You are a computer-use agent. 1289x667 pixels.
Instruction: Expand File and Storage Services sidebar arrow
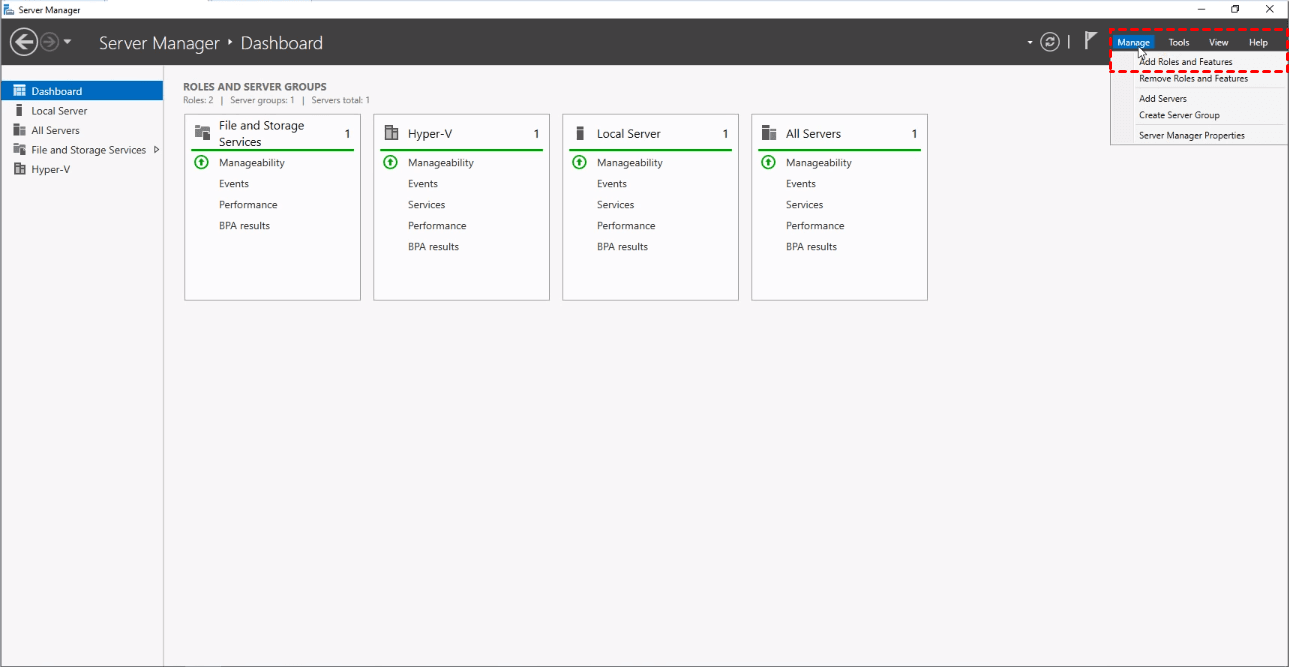156,150
